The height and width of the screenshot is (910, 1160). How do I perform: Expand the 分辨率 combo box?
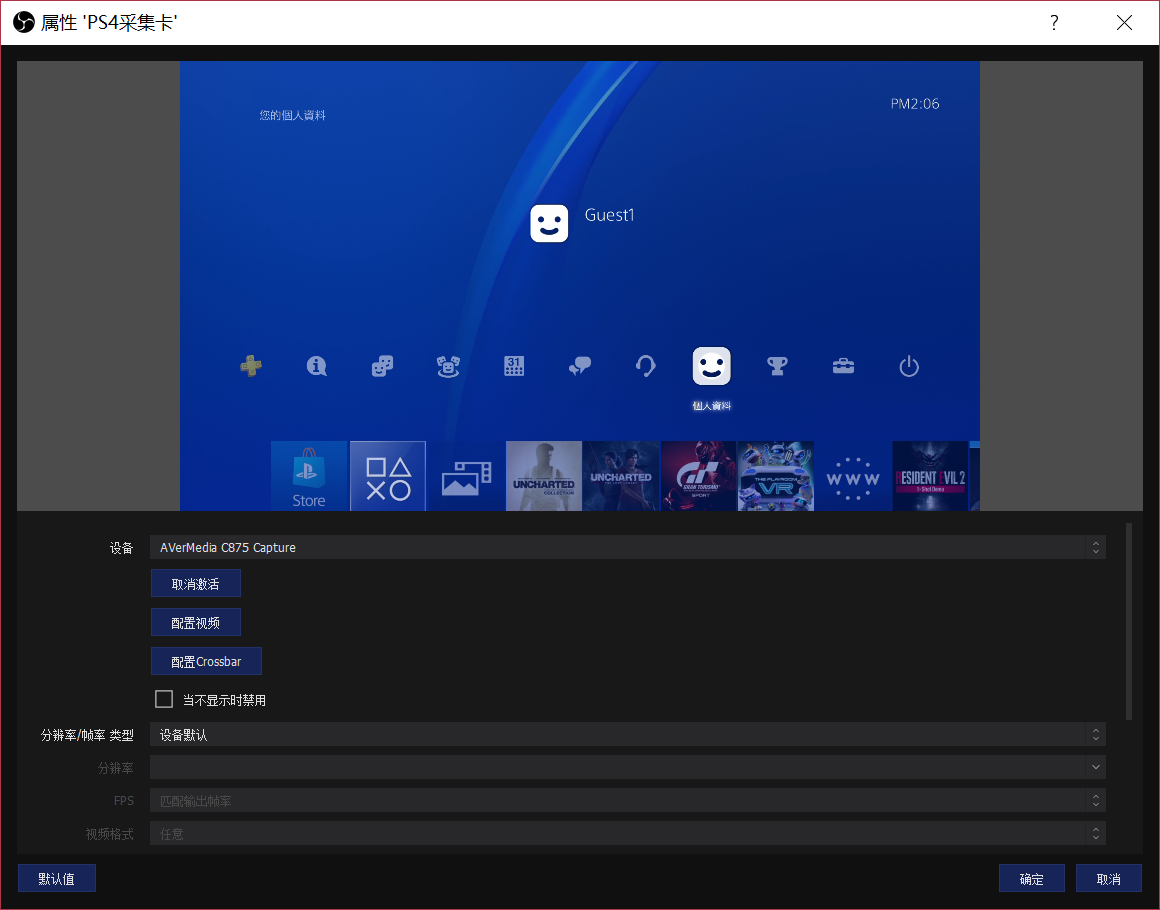point(628,767)
